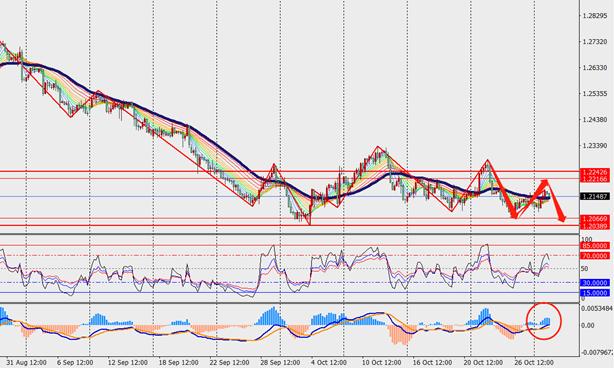Image resolution: width=614 pixels, height=368 pixels.
Task: Click the red downward arrow tip
Action: pos(563,219)
